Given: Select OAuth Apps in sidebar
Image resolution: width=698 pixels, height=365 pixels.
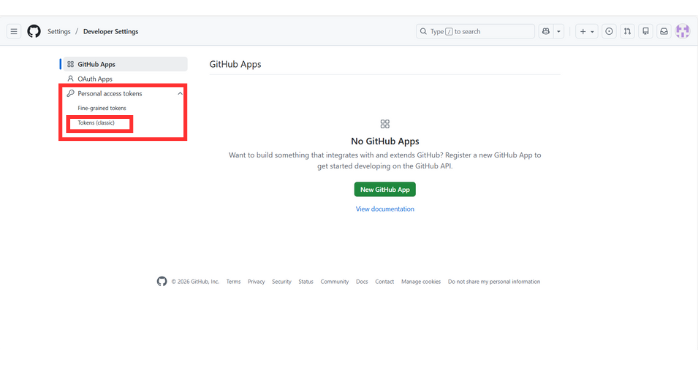Looking at the screenshot, I should pos(125,79).
